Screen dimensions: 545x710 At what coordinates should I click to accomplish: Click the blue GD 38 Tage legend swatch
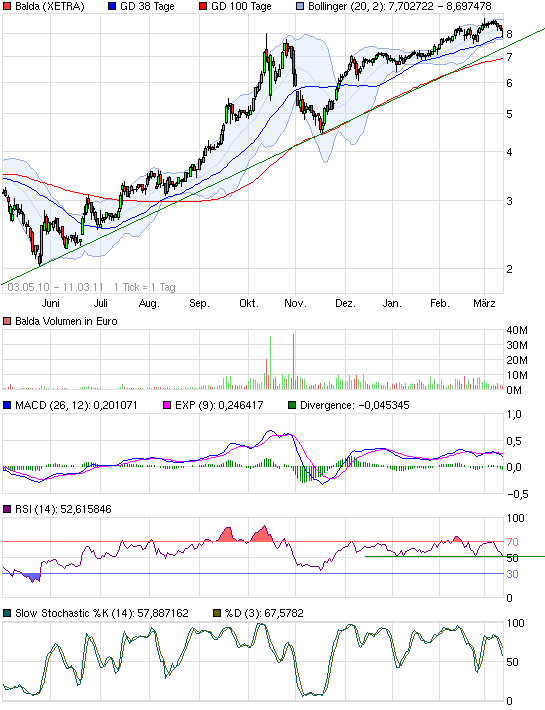[112, 6]
